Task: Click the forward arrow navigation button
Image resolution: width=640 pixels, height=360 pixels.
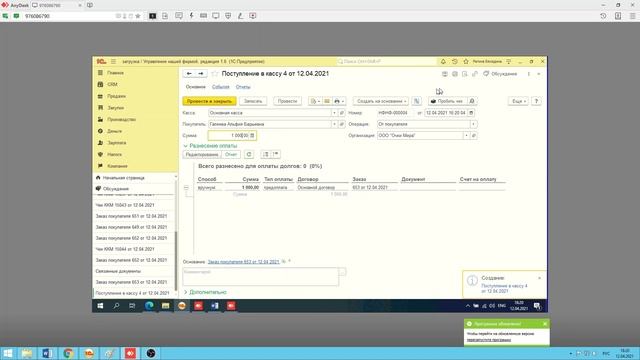Action: (x=201, y=73)
